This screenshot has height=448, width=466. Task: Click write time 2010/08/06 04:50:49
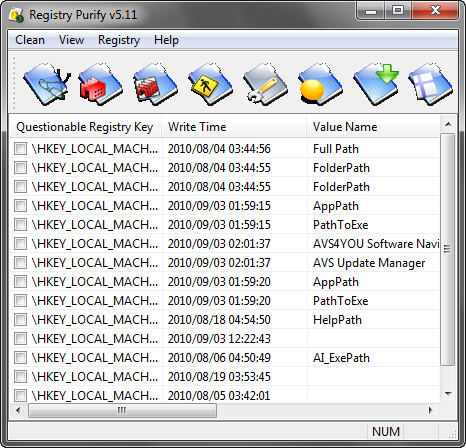coord(219,358)
